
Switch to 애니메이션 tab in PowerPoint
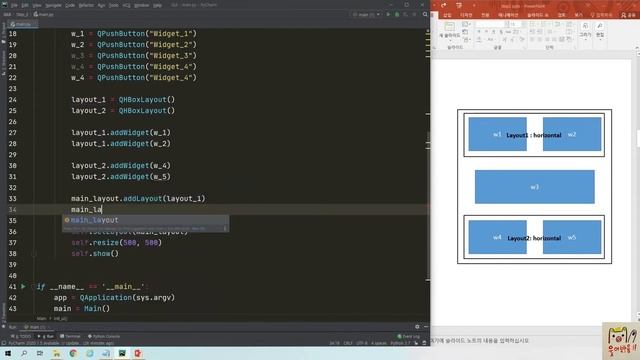(x=508, y=15)
